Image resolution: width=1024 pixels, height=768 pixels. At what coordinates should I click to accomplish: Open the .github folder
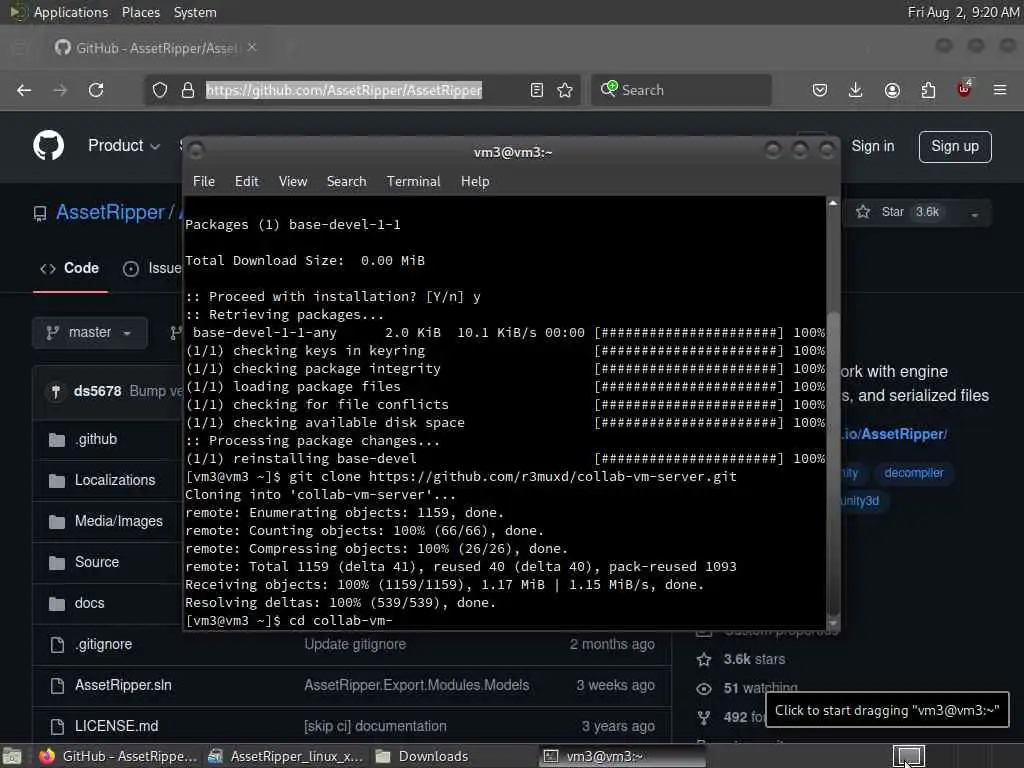tap(96, 440)
